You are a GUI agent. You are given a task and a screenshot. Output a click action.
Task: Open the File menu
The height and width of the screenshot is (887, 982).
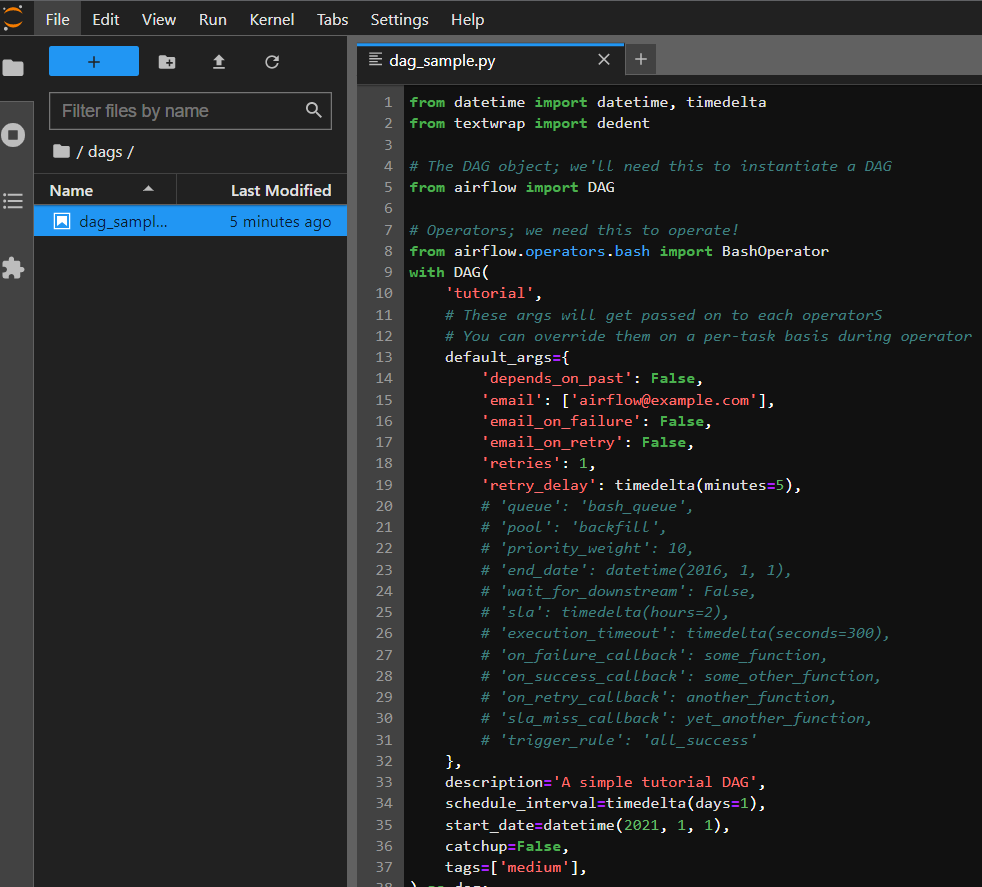57,20
